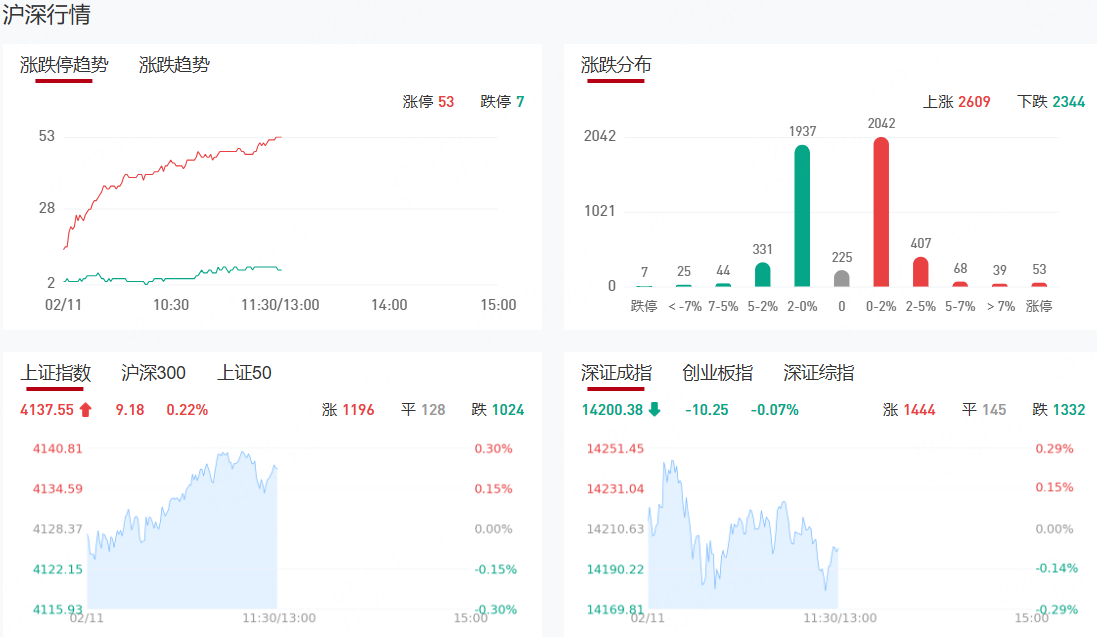Click the tall red 0-2% bar
The height and width of the screenshot is (637, 1097).
point(881,212)
